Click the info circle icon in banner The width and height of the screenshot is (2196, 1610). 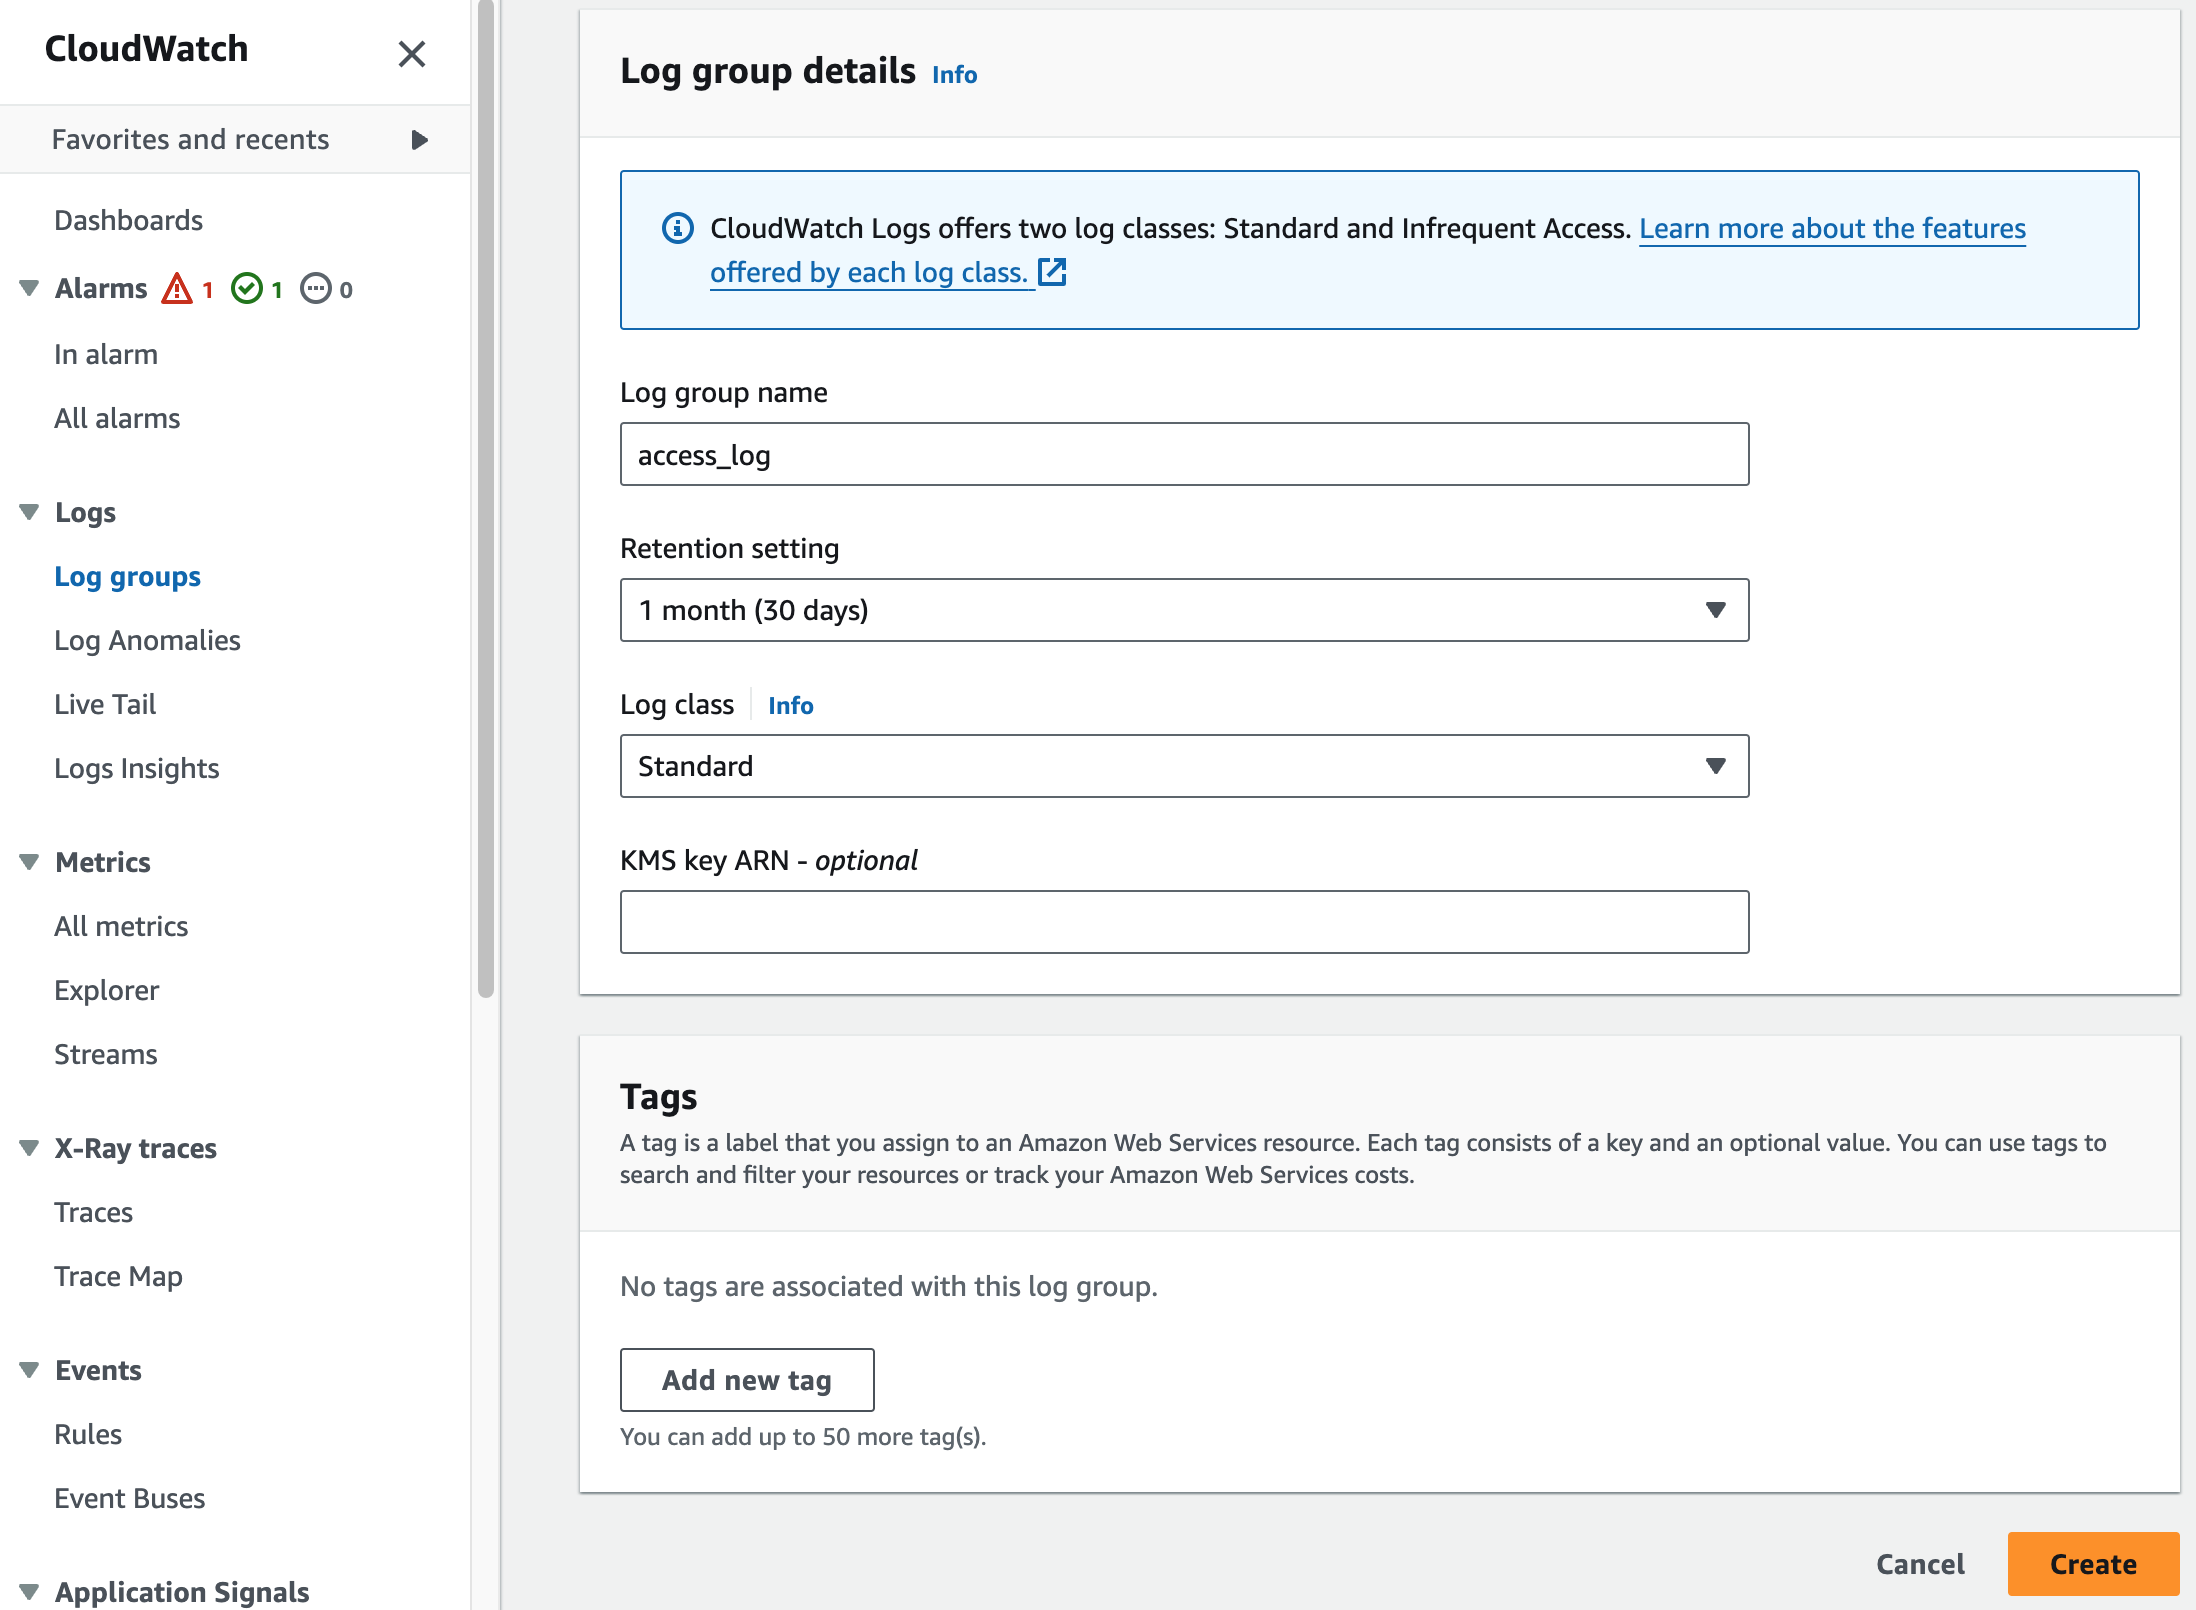coord(678,228)
